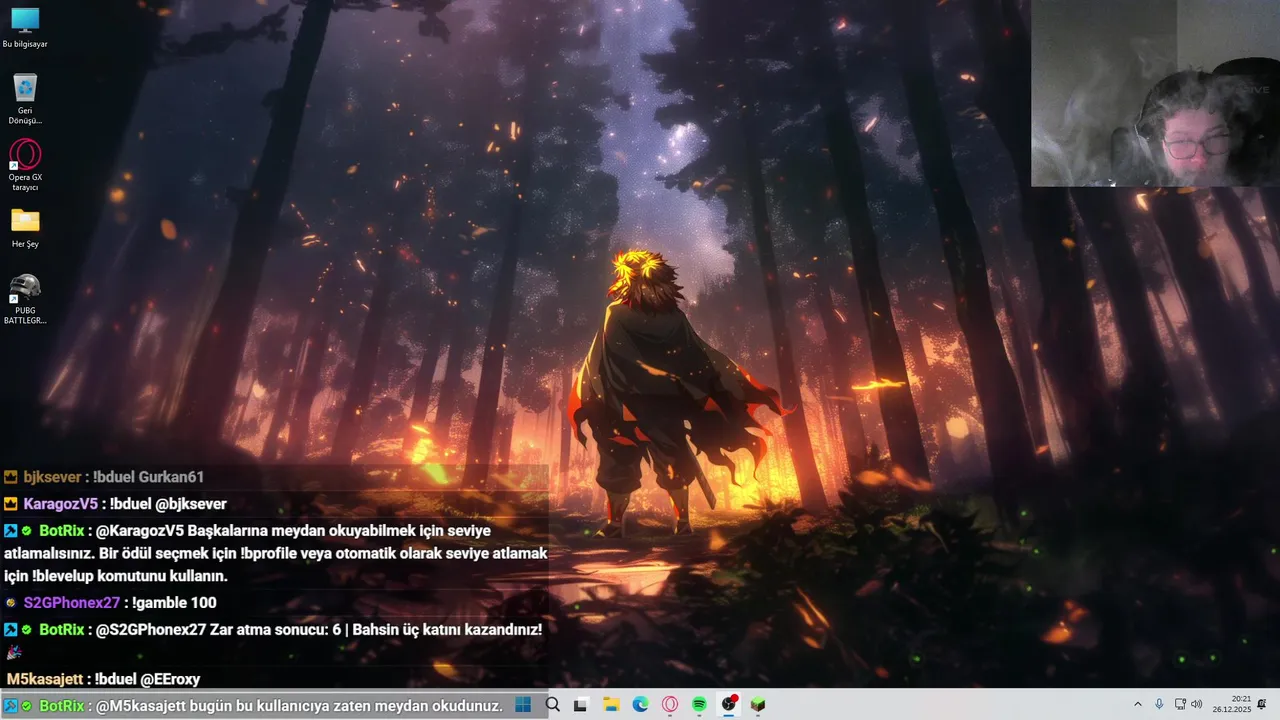The image size is (1280, 720).
Task: Click the '!gamble 100' chat message
Action: point(174,603)
